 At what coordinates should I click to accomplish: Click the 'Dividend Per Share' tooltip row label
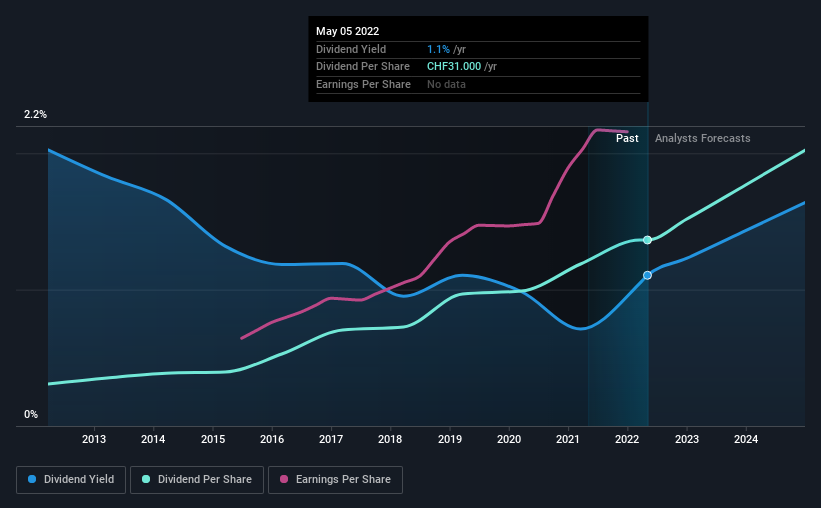tap(362, 67)
